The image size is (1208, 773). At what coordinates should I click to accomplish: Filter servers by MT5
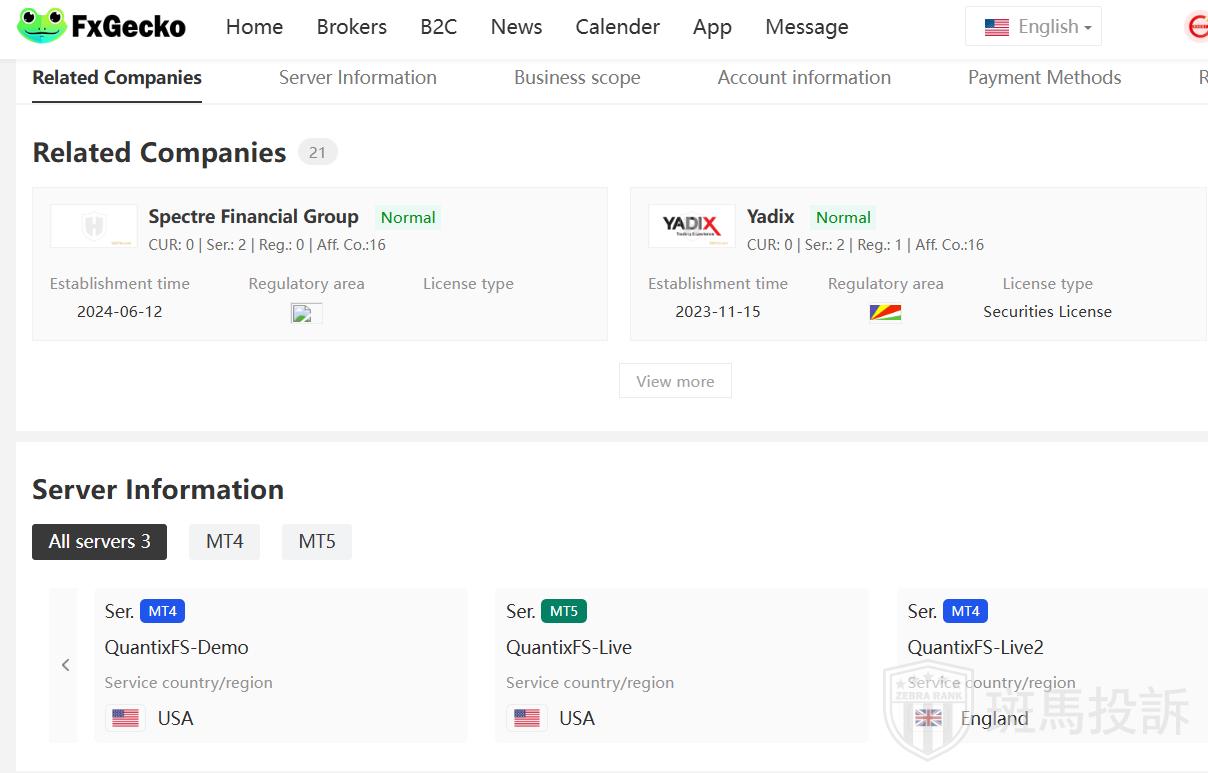[x=316, y=541]
